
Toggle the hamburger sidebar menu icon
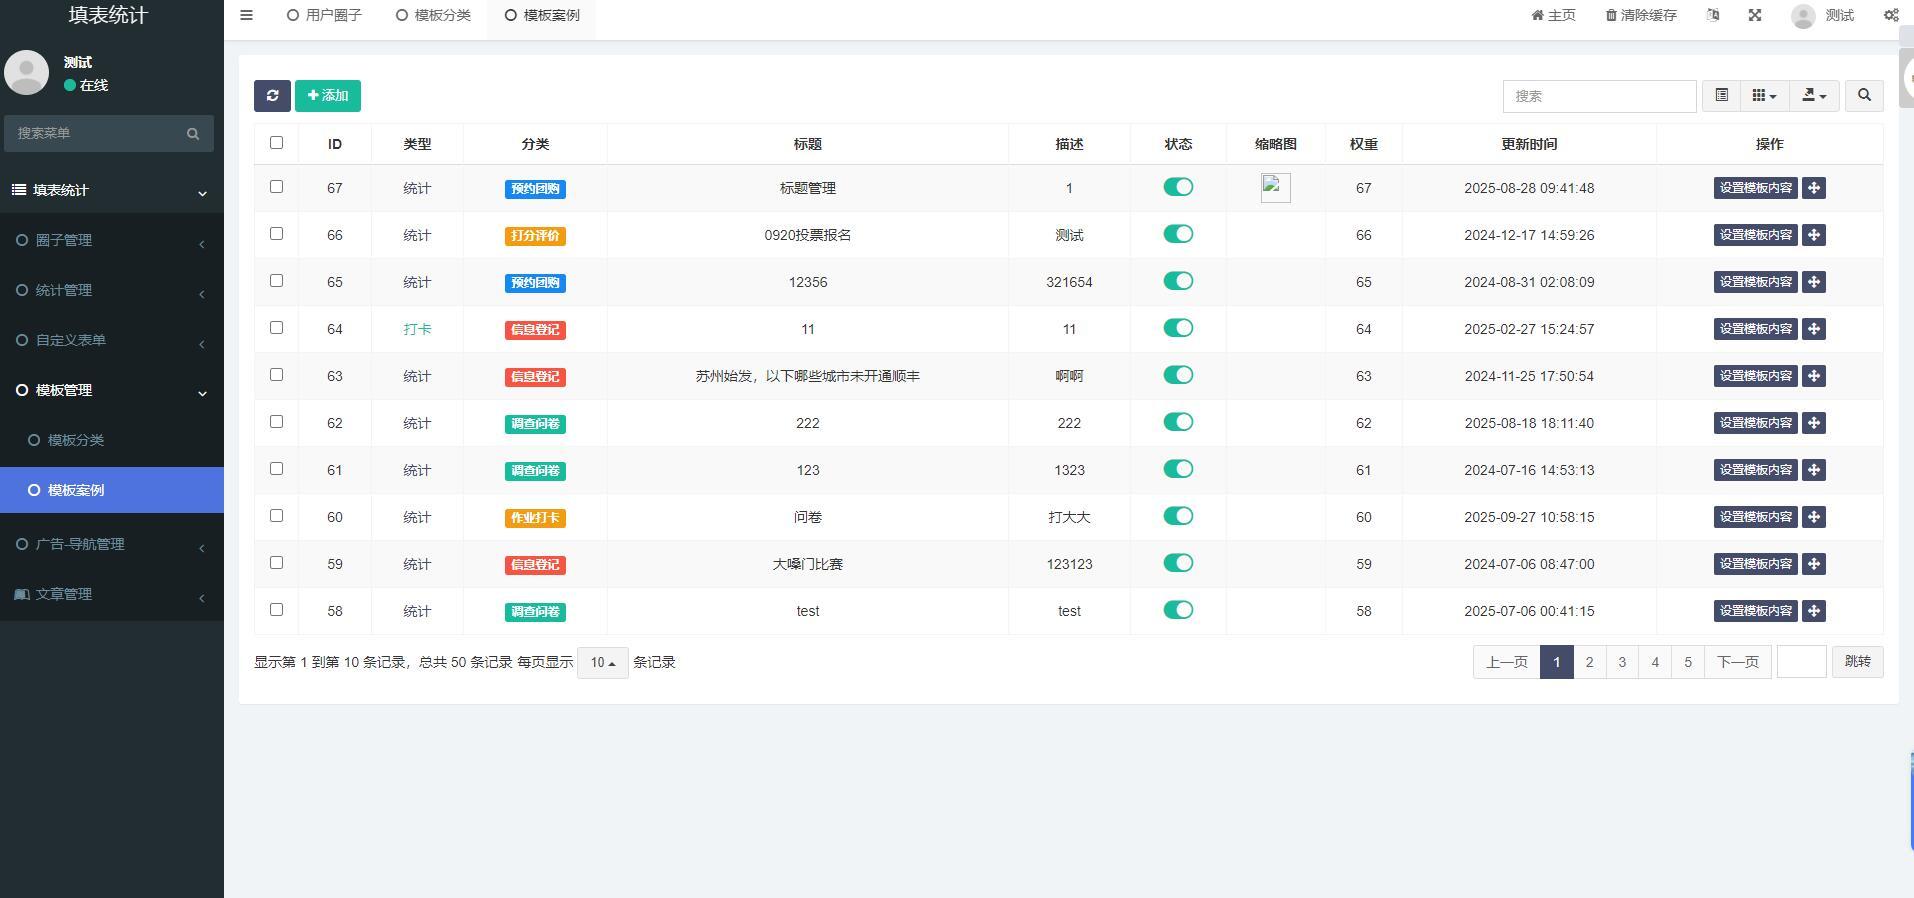[x=246, y=15]
